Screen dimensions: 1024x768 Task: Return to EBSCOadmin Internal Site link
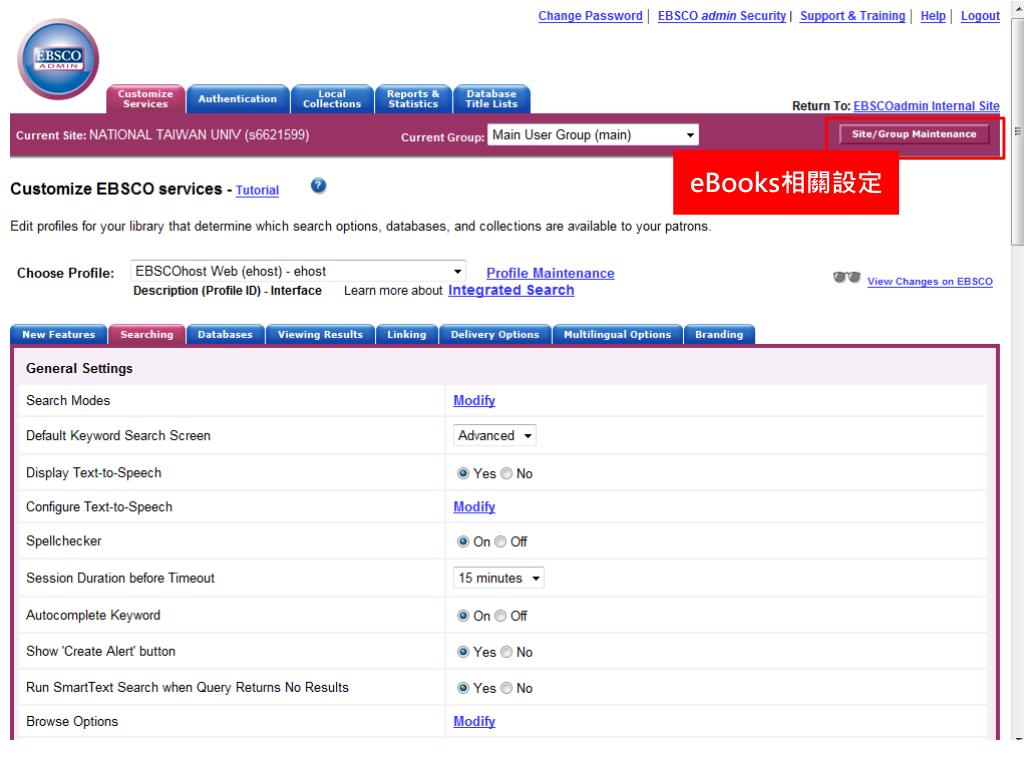(x=926, y=106)
